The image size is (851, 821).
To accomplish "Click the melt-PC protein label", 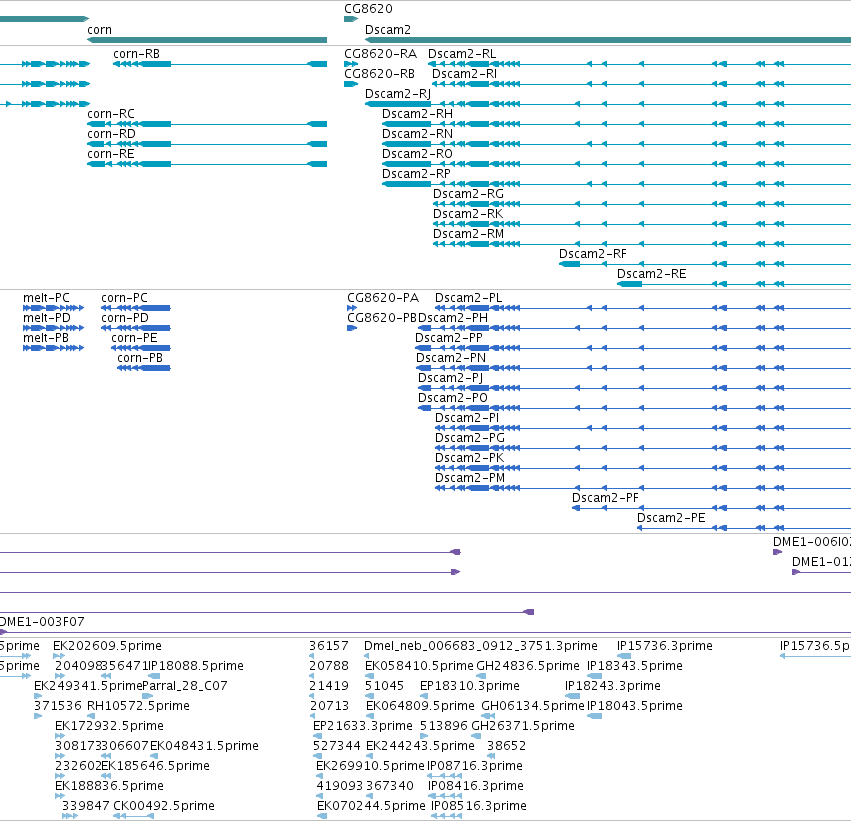I will point(46,298).
